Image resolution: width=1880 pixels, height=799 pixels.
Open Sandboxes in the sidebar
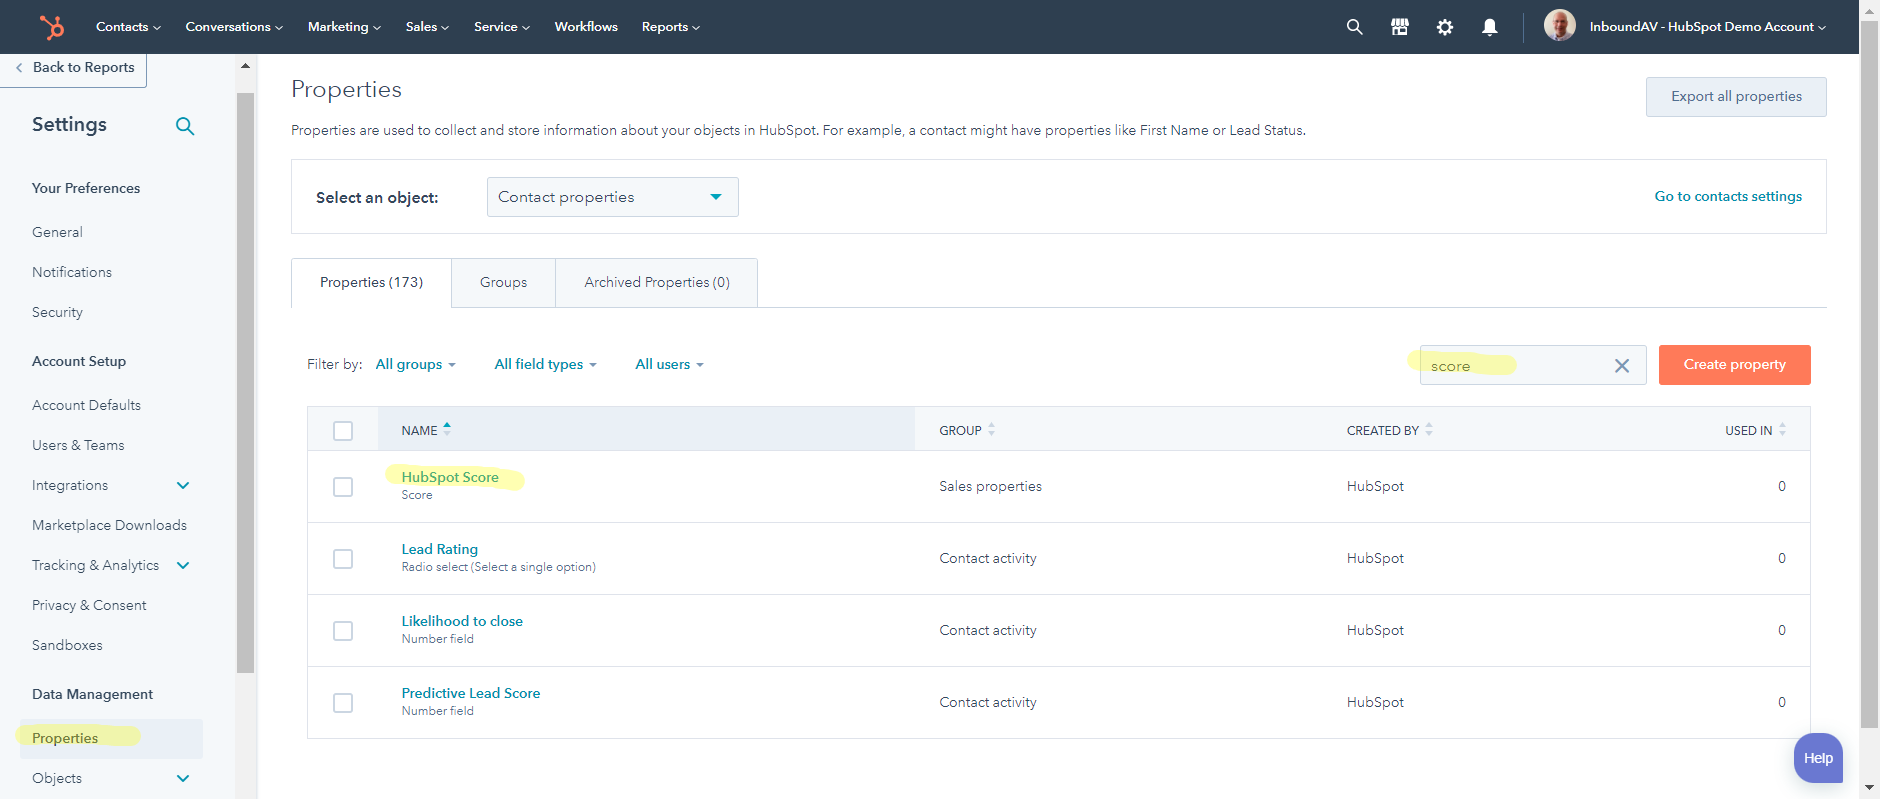pos(67,645)
